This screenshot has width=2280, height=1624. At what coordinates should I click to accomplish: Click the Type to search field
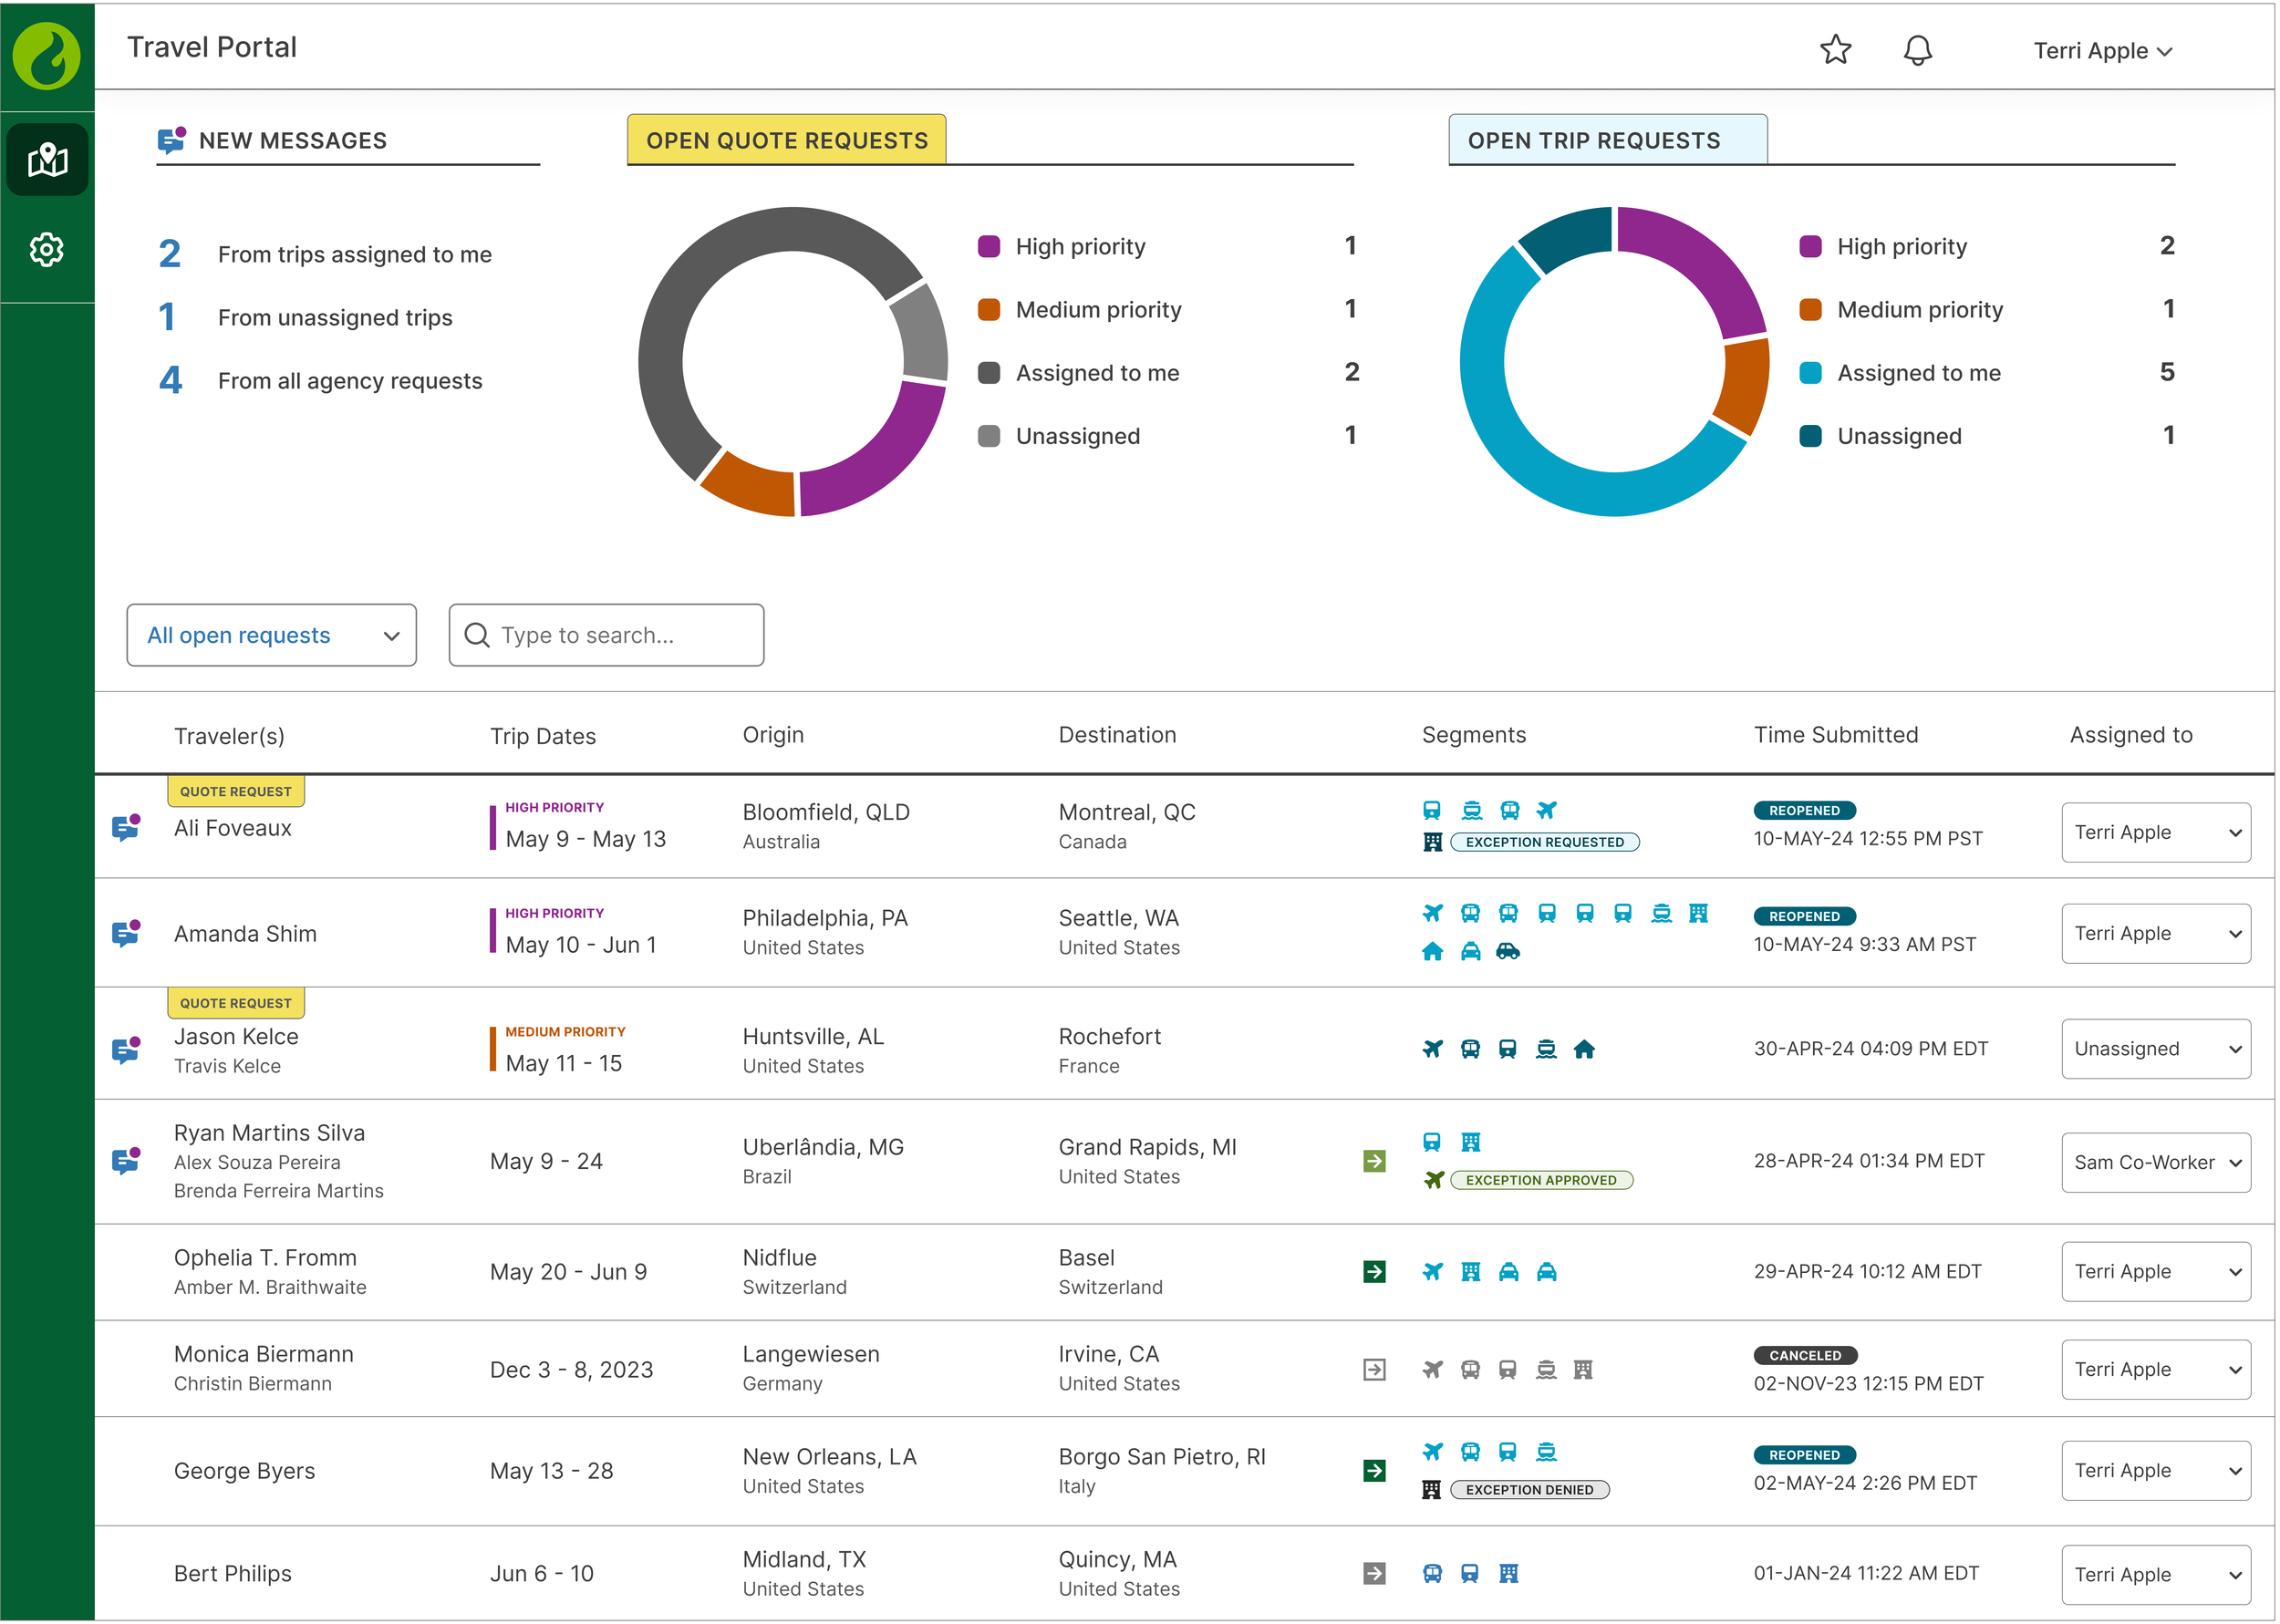point(606,635)
